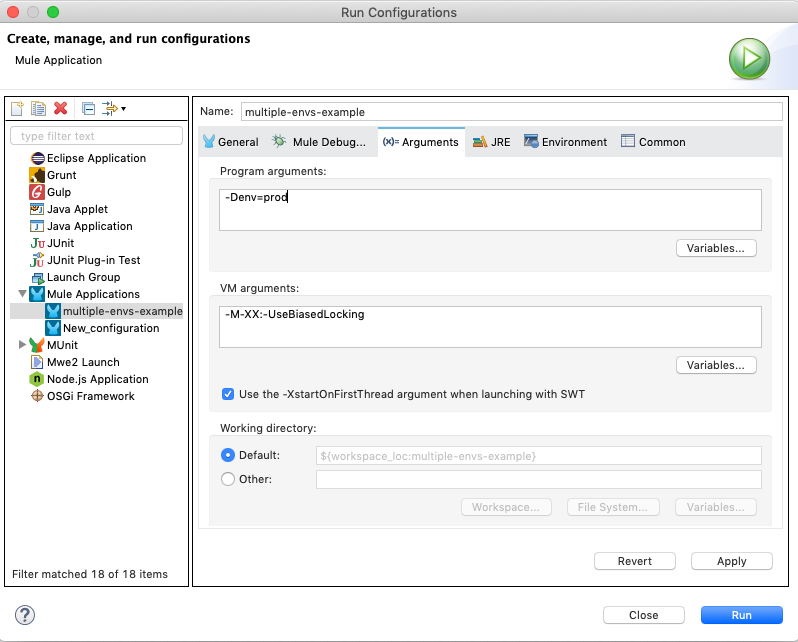Click the Name text field
This screenshot has height=642, width=798.
coord(510,112)
